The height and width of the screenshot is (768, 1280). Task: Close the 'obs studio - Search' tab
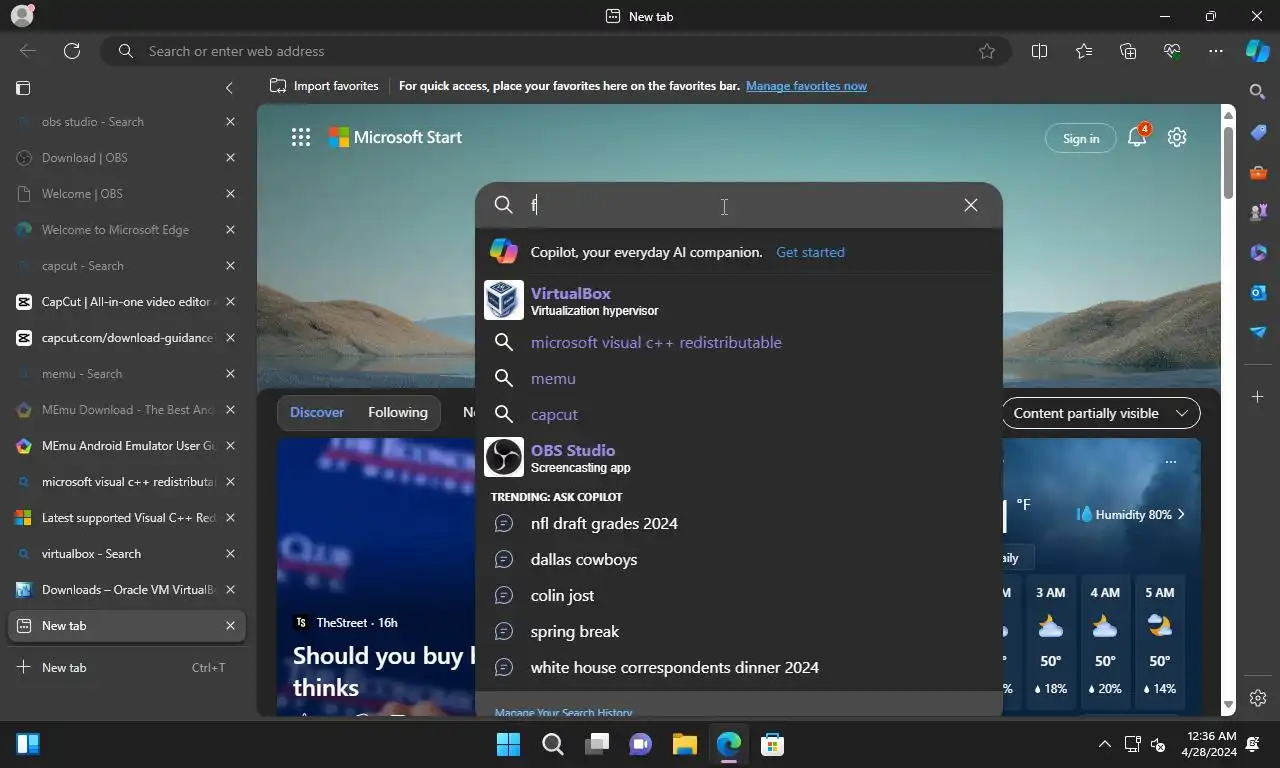tap(230, 122)
